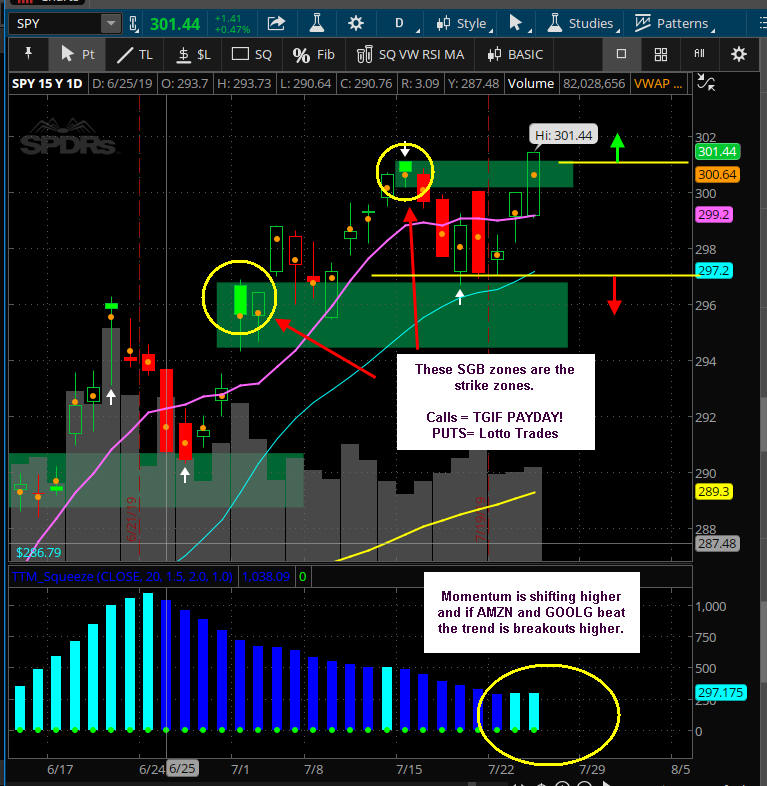767x786 pixels.
Task: Click the cyan 297.175 squeeze axis label
Action: click(x=720, y=692)
